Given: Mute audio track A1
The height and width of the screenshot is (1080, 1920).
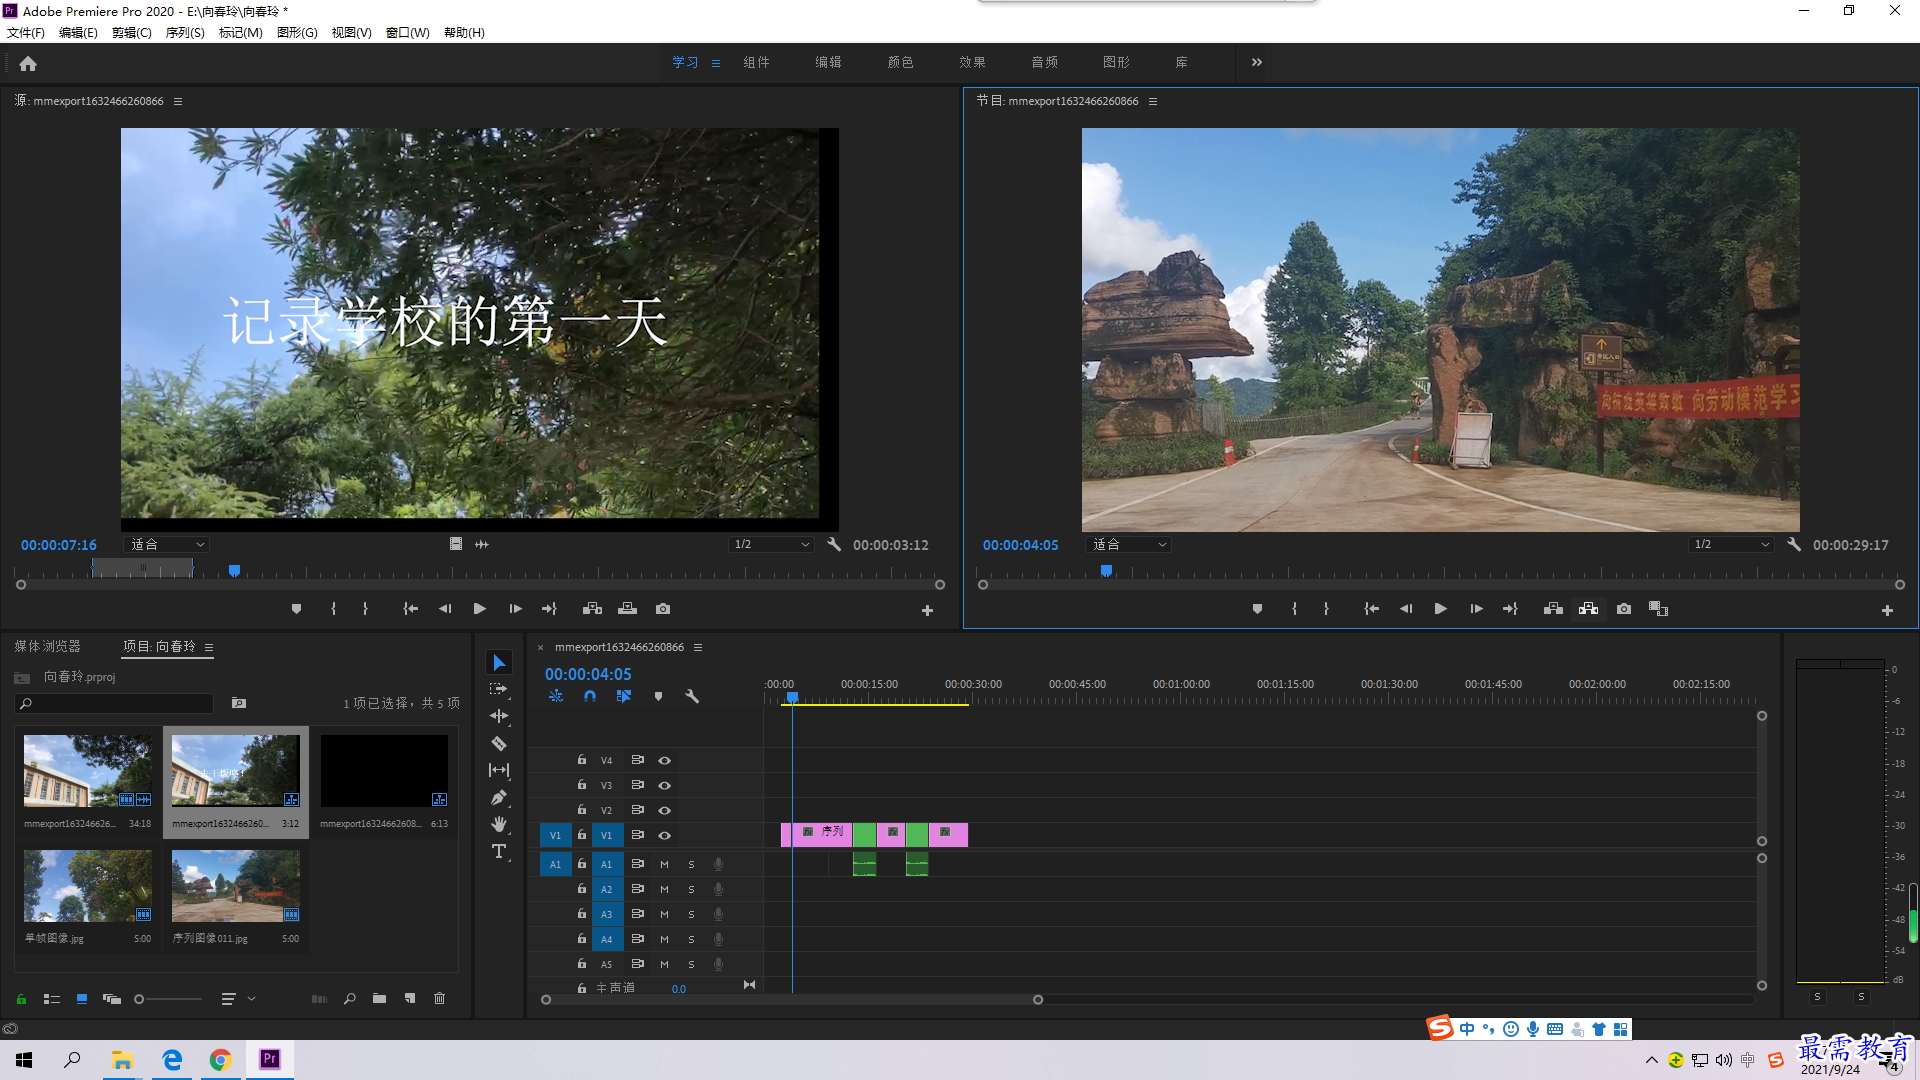Looking at the screenshot, I should click(x=664, y=864).
